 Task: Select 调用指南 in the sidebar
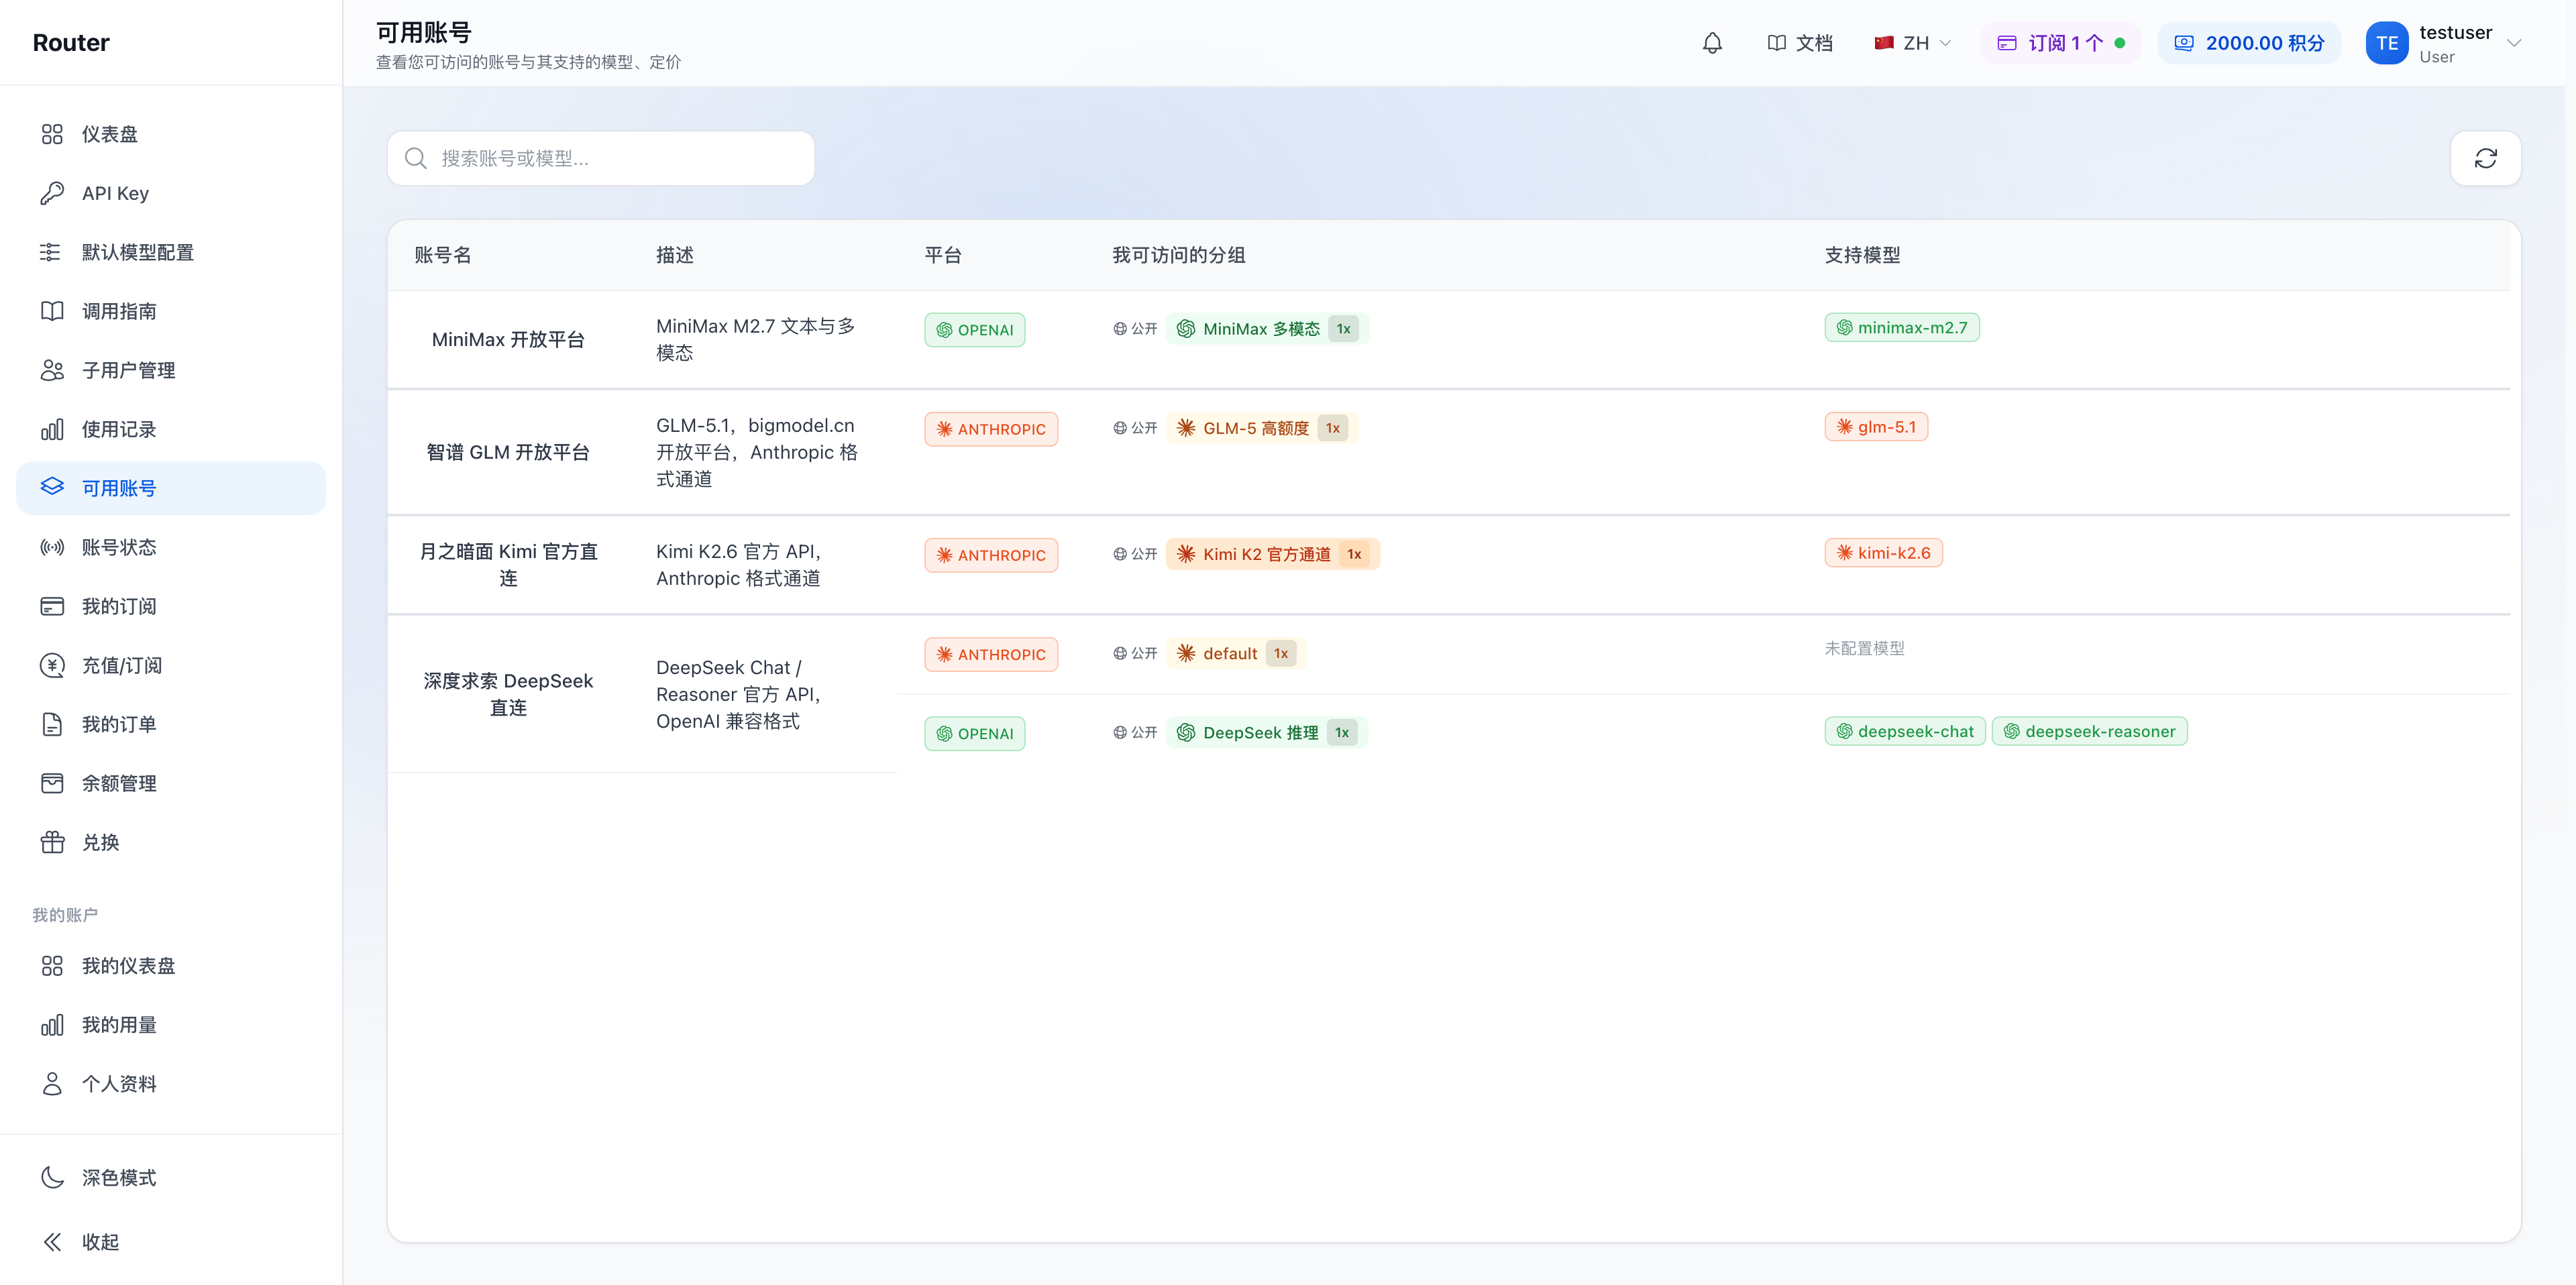point(171,311)
